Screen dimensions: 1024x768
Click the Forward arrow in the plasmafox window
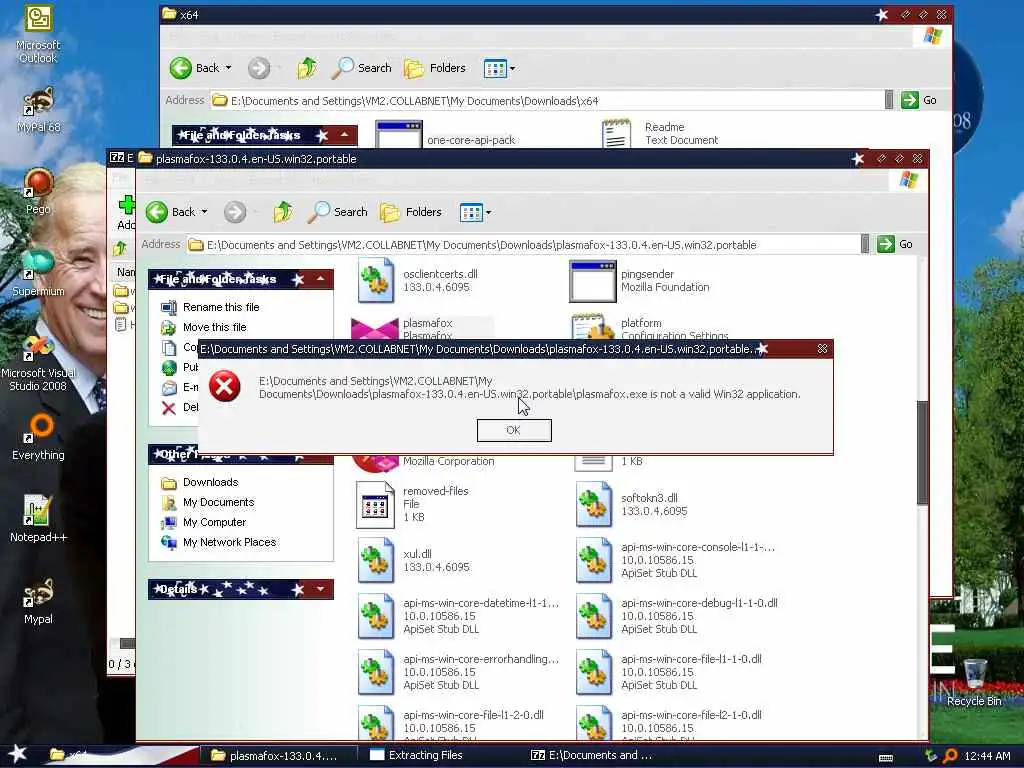[235, 212]
